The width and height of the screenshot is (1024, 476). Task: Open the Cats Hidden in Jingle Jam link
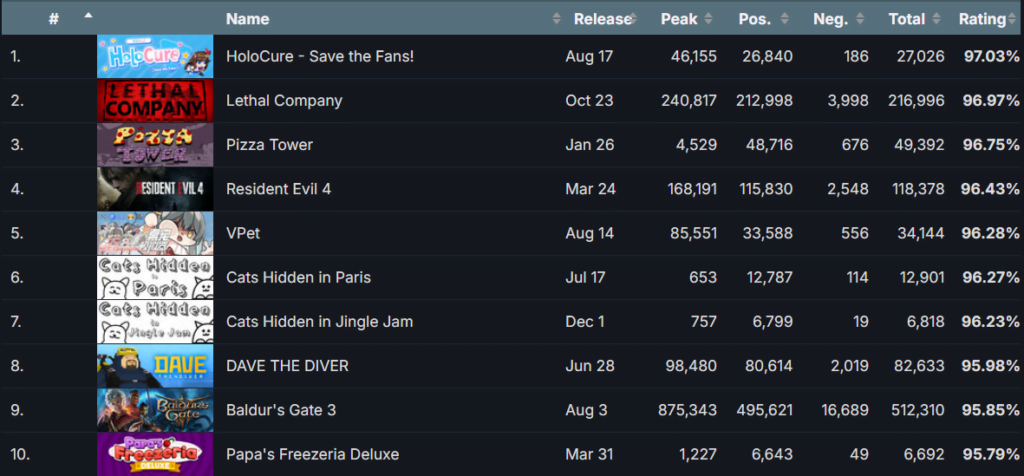pos(319,321)
